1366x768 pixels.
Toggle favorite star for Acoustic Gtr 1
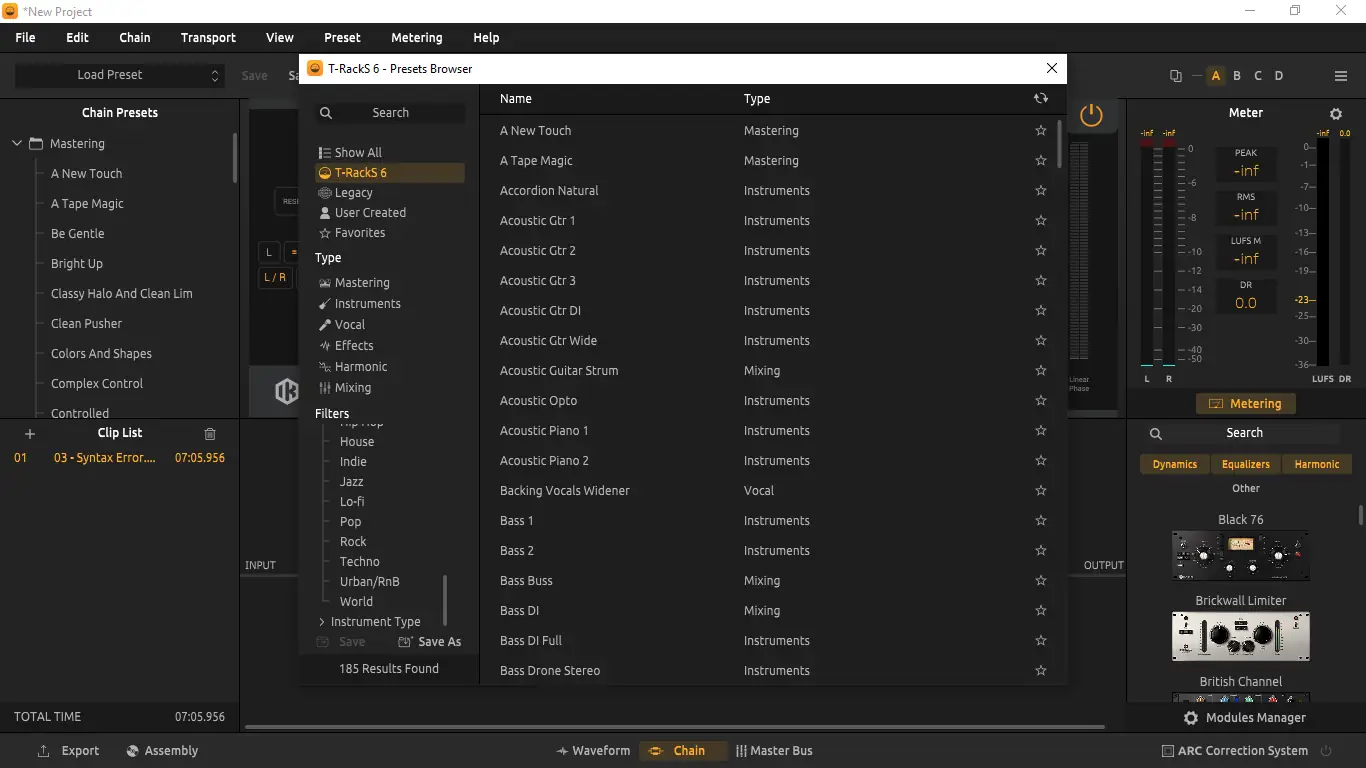point(1041,221)
